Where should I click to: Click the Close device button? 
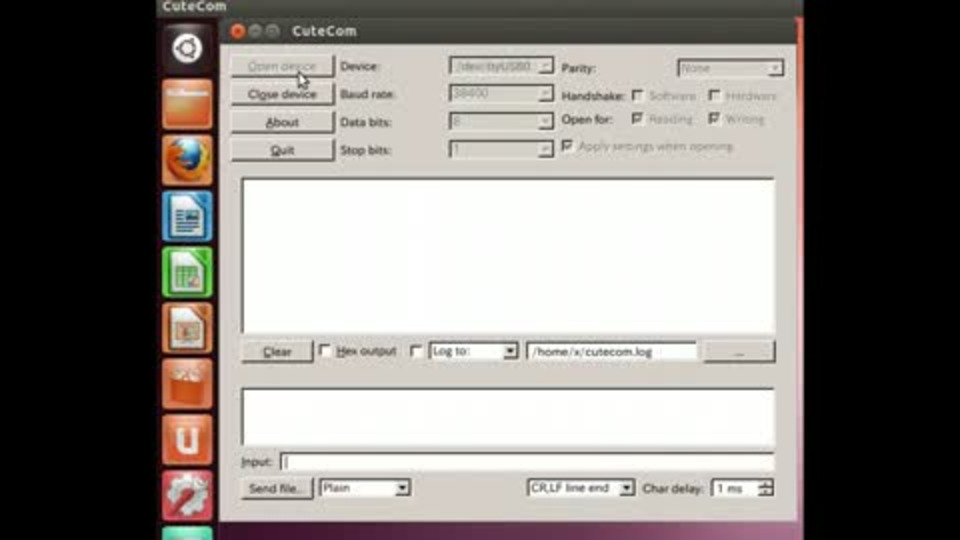point(282,94)
